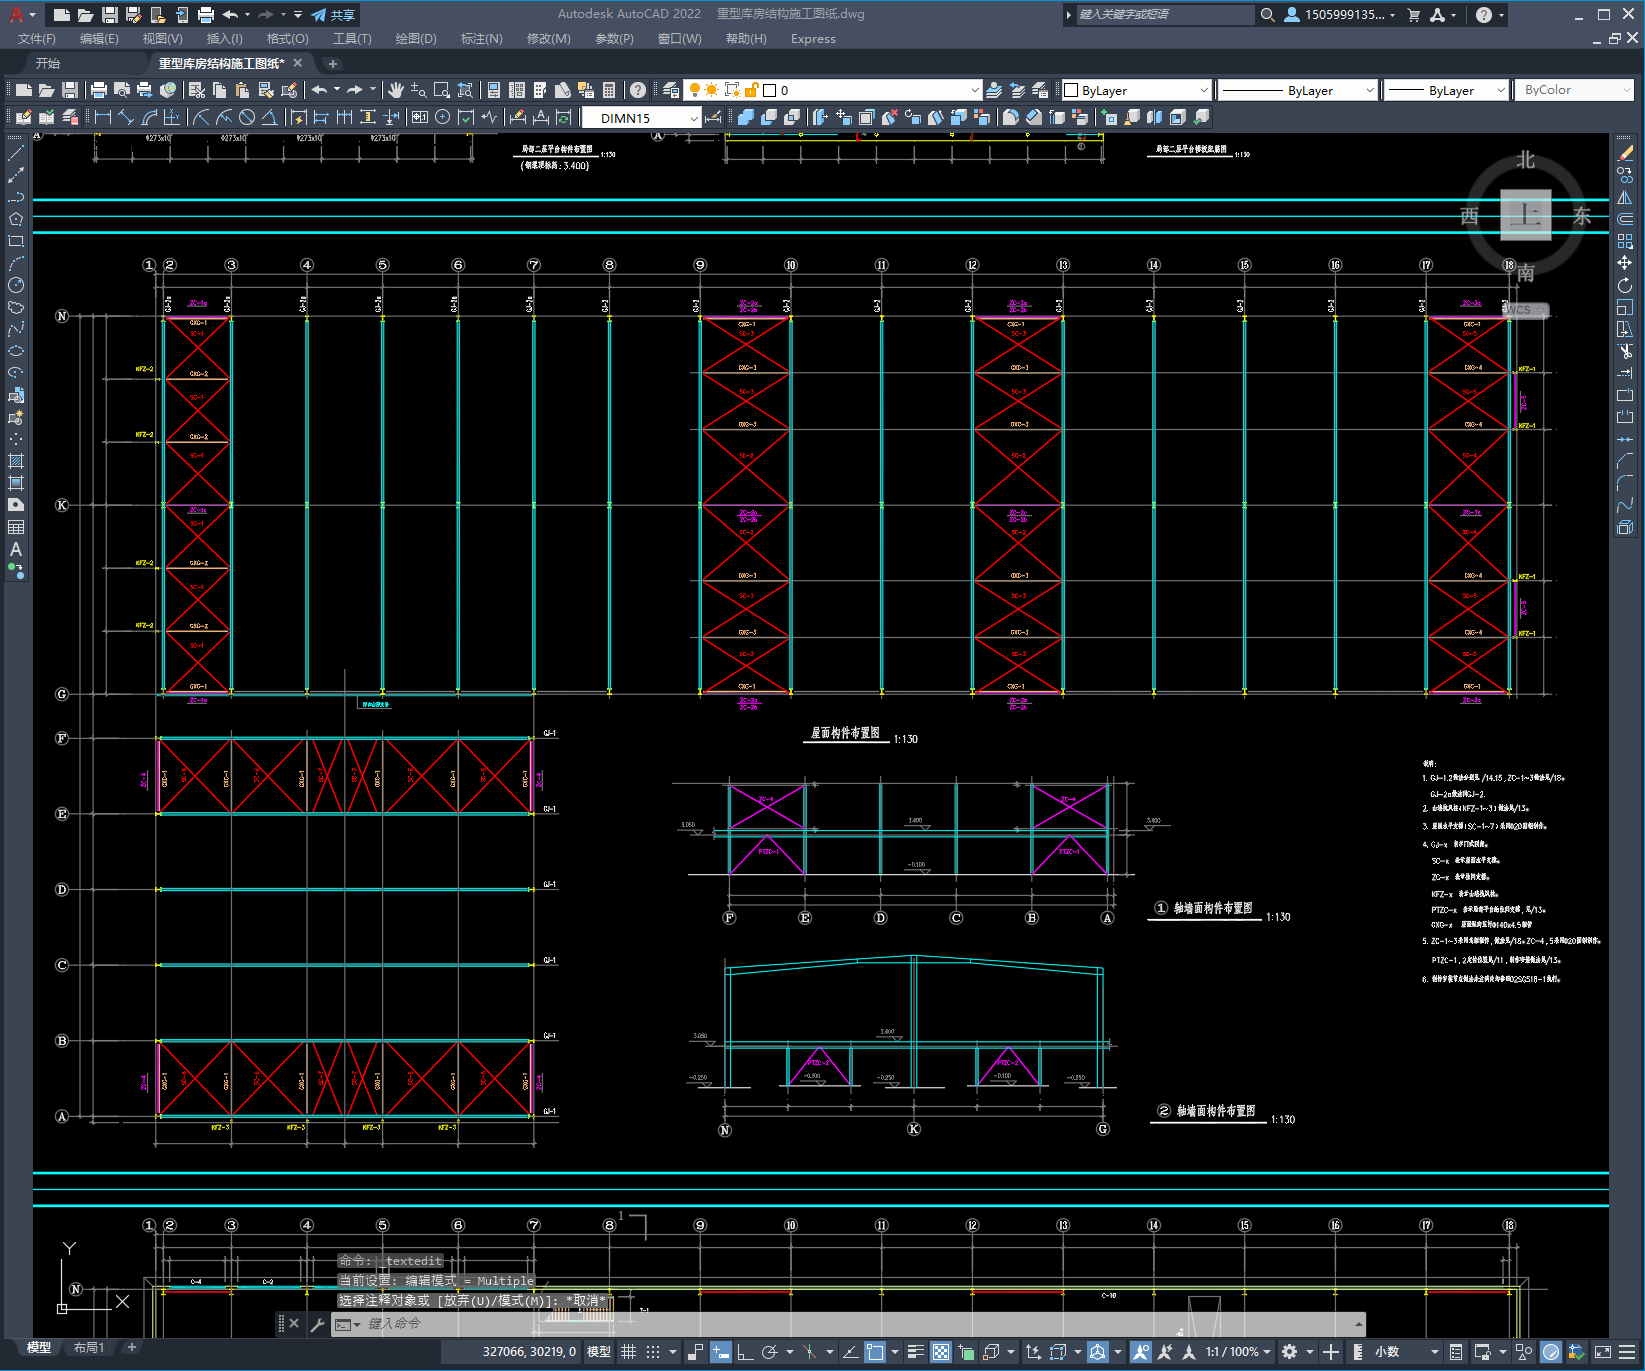Click Customization menu icon in status bar
The width and height of the screenshot is (1645, 1371).
[1628, 1352]
